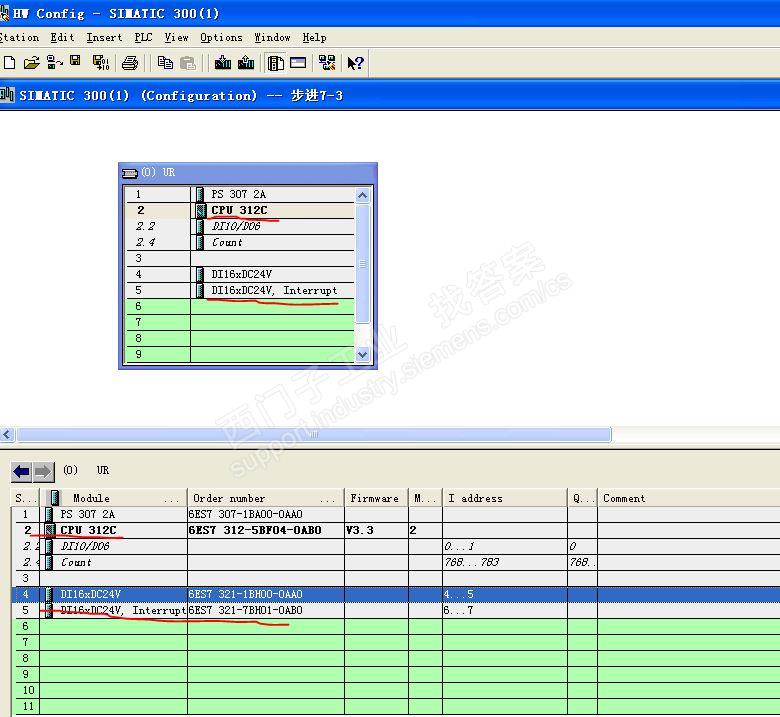Open the Options menu
Screen dimensions: 780x717
tap(221, 38)
